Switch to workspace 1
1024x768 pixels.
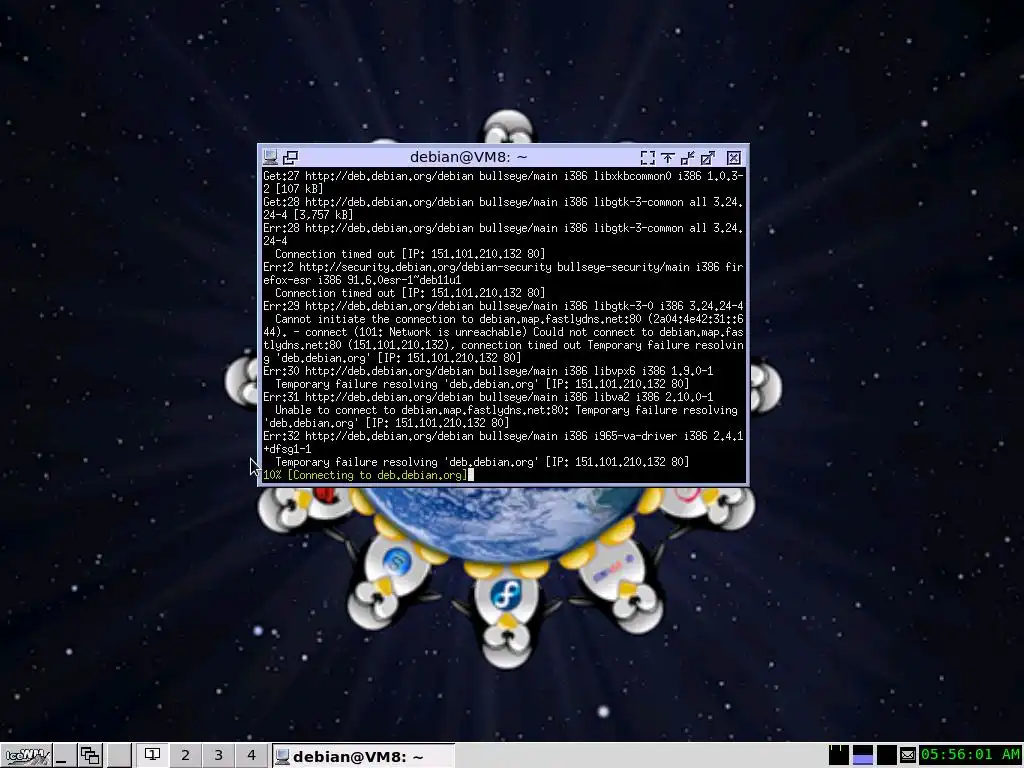(152, 756)
